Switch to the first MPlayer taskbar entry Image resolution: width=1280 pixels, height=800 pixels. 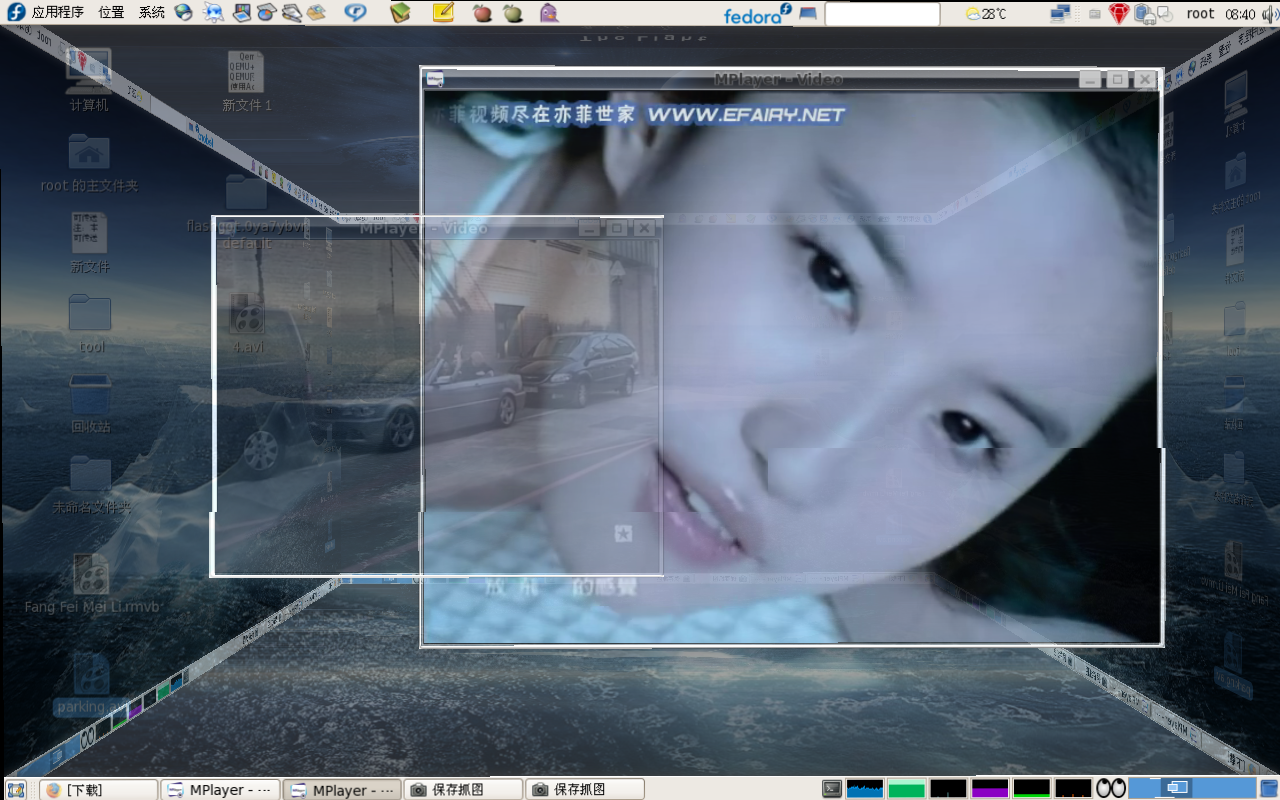[x=220, y=789]
